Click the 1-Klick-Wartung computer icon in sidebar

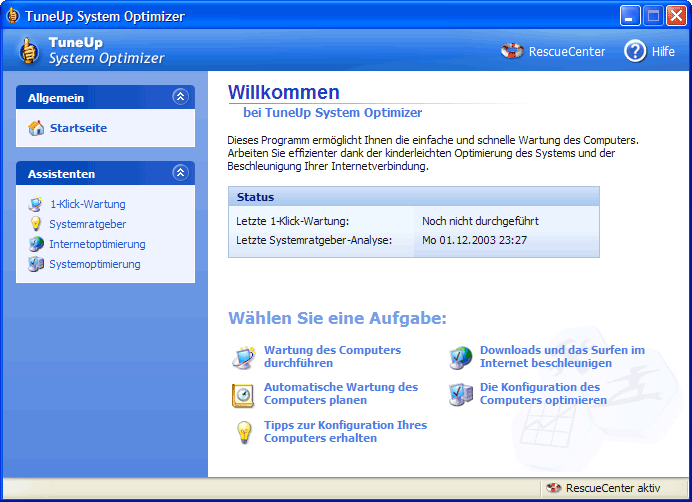(35, 204)
